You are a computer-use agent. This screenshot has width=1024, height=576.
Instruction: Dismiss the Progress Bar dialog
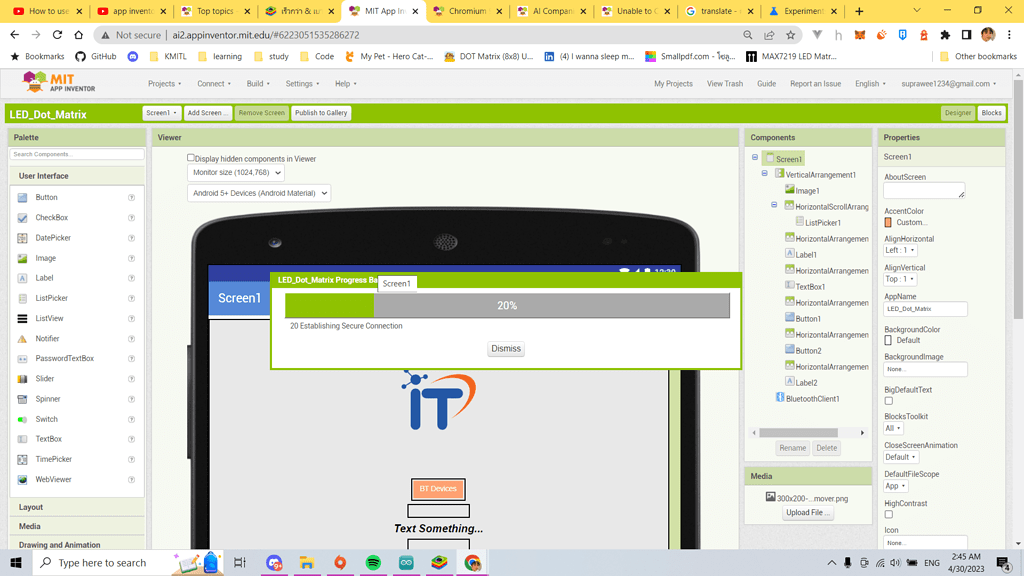tap(505, 348)
